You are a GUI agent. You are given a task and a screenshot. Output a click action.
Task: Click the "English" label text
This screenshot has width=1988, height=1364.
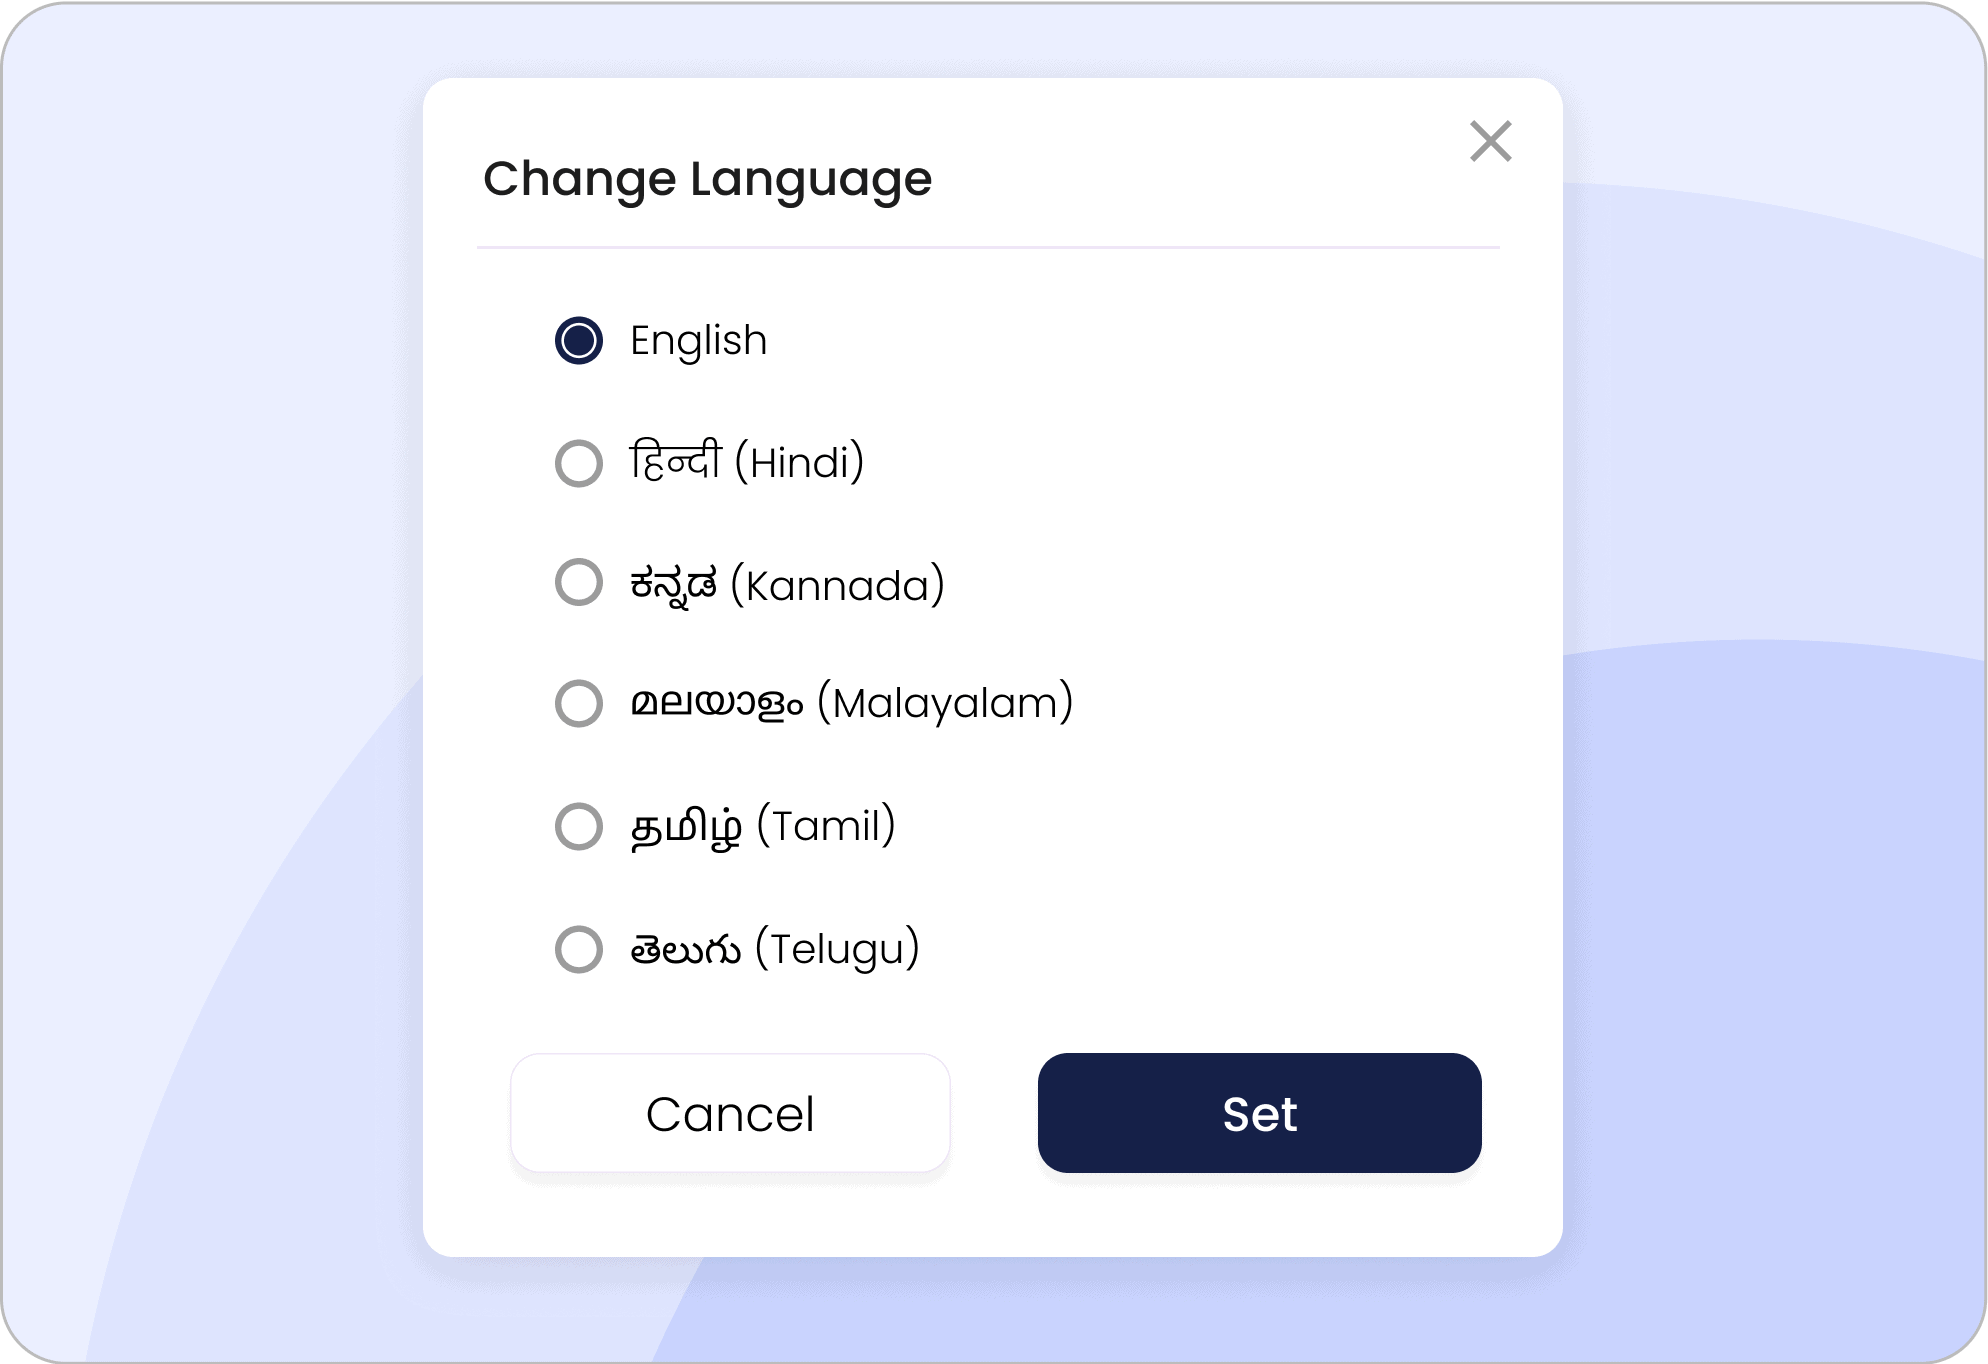[698, 341]
